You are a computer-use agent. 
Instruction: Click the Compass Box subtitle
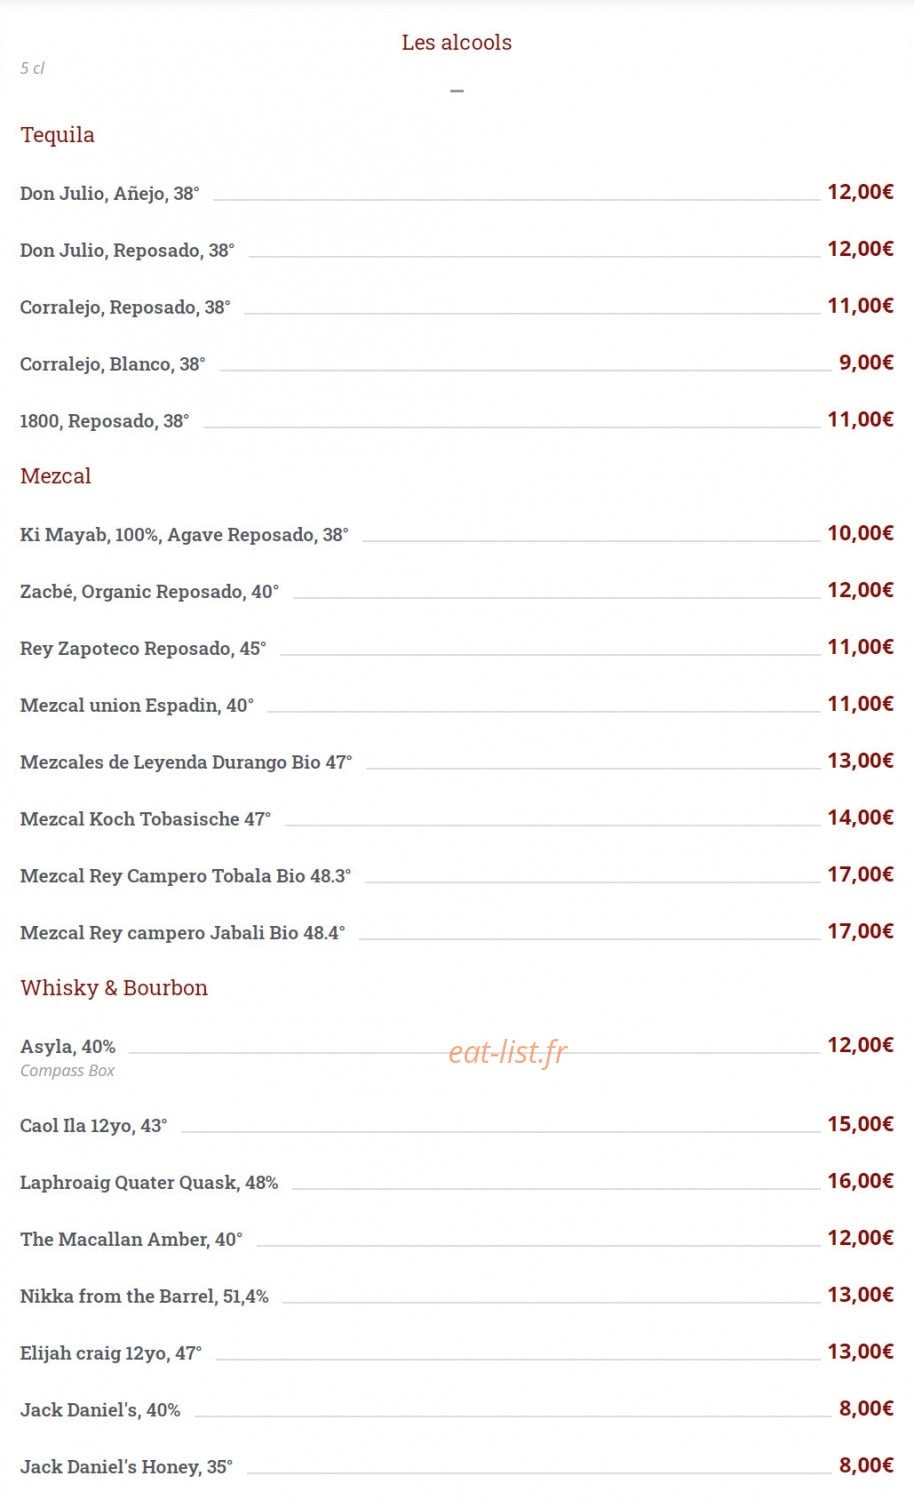click(67, 1071)
